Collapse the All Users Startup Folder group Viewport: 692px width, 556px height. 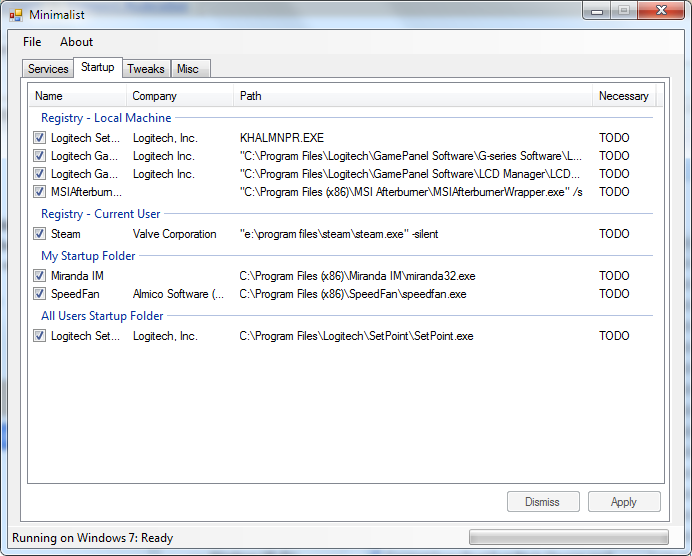tap(102, 316)
